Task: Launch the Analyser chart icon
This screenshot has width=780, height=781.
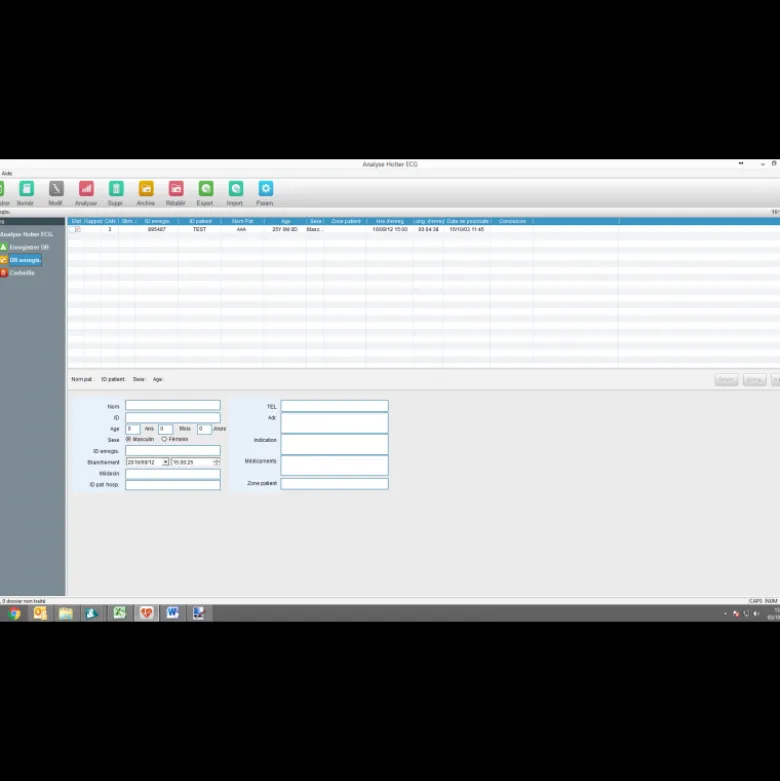Action: pyautogui.click(x=86, y=189)
